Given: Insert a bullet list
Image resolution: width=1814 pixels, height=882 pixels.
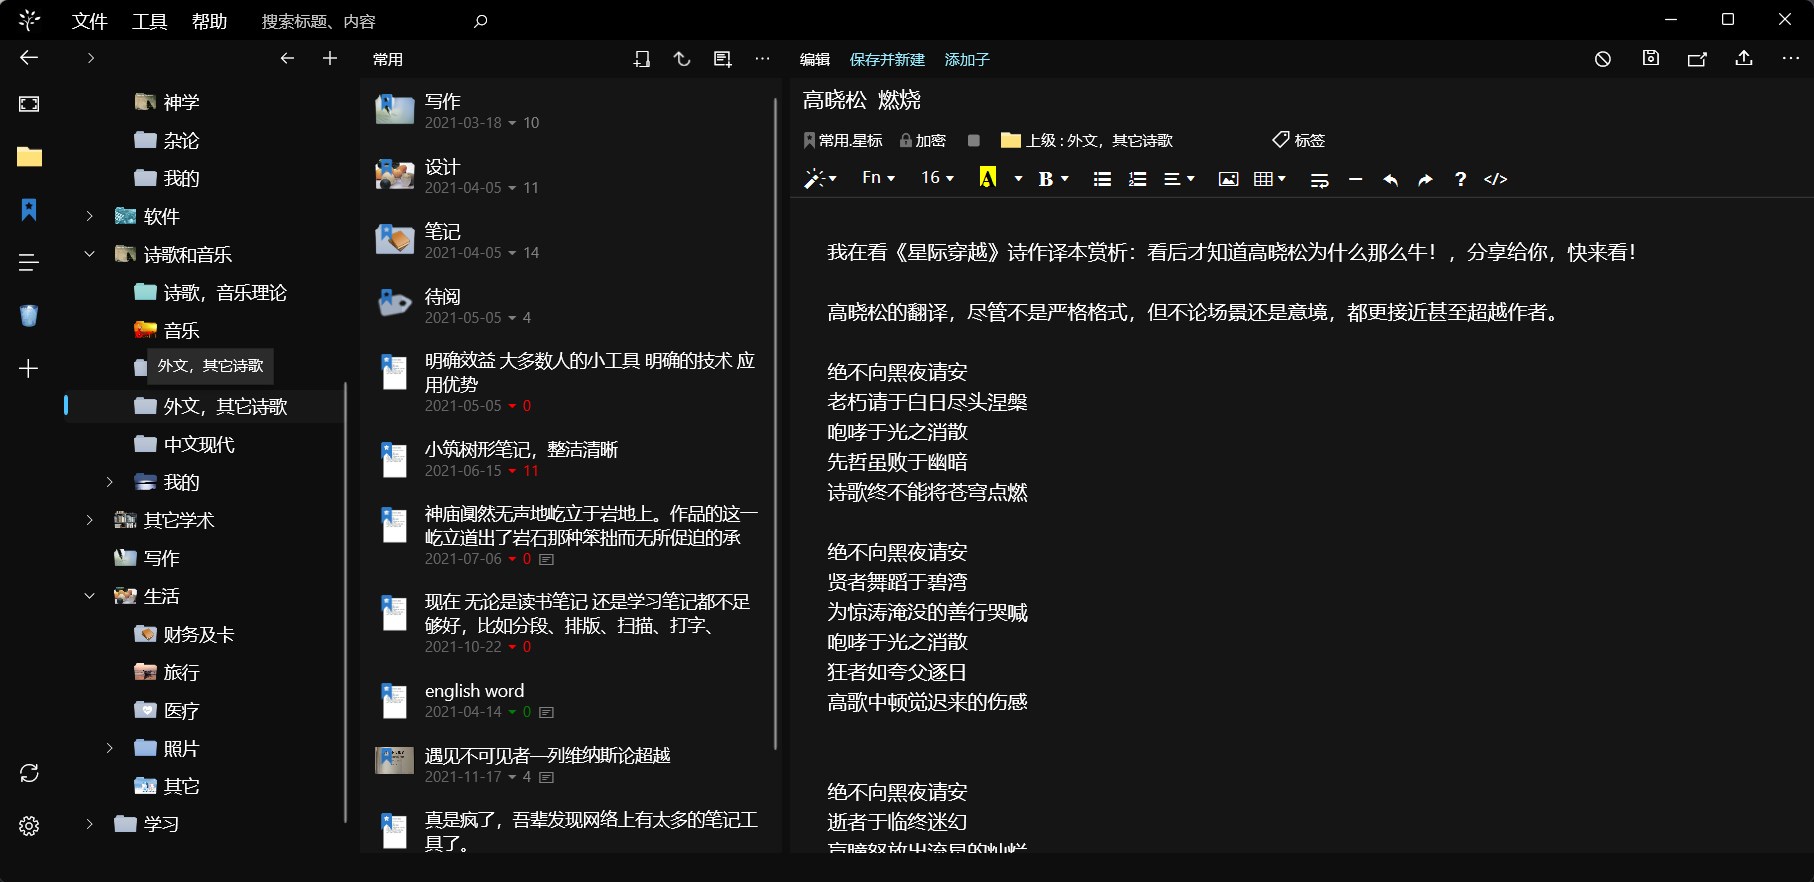Looking at the screenshot, I should [x=1102, y=179].
